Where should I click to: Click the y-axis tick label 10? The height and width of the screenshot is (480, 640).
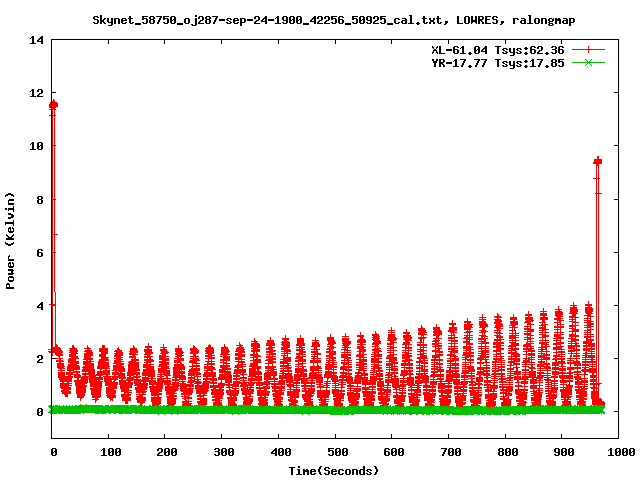pos(36,146)
